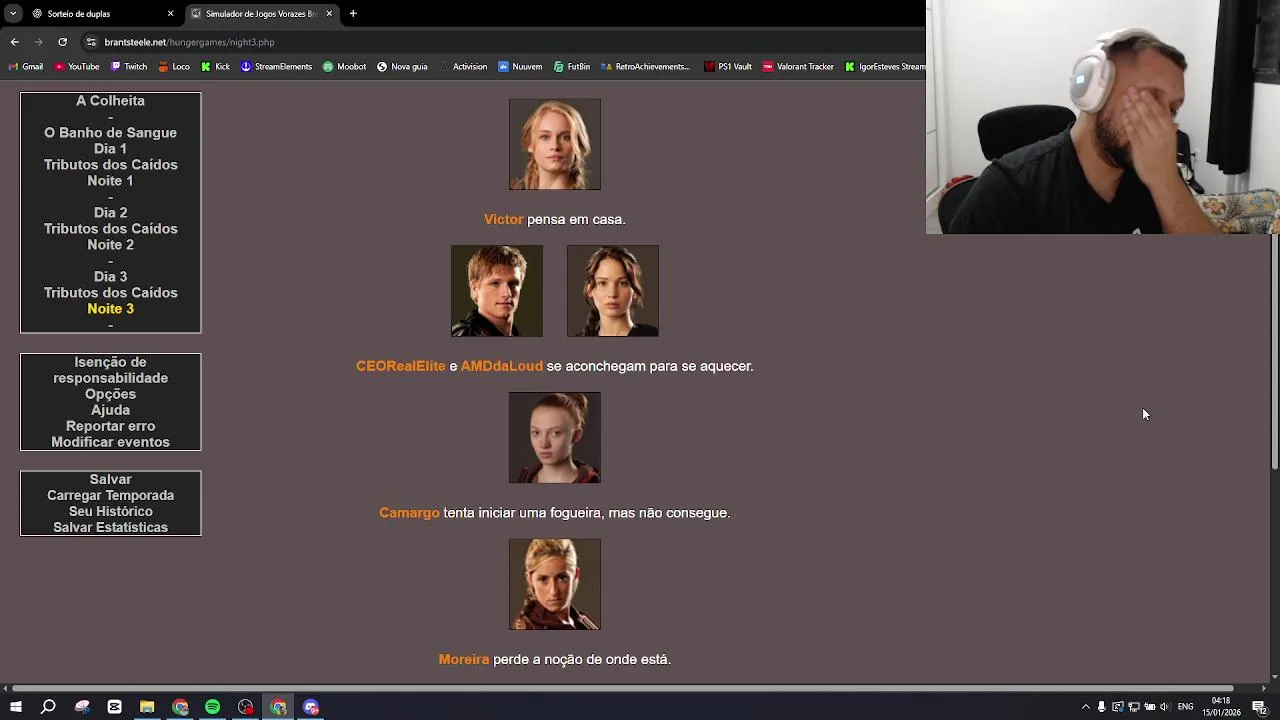Click the horizontal page scrollbar

coord(624,688)
